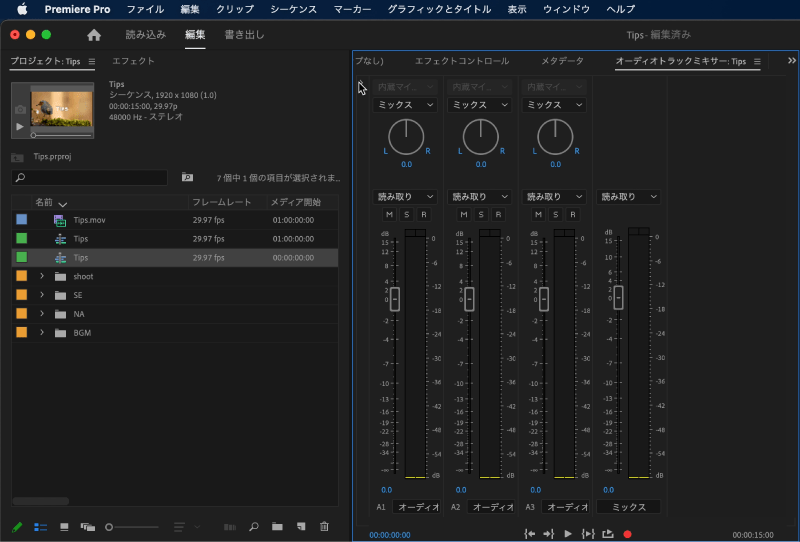Open the Project panel hamburger menu
The image size is (800, 542).
91,61
